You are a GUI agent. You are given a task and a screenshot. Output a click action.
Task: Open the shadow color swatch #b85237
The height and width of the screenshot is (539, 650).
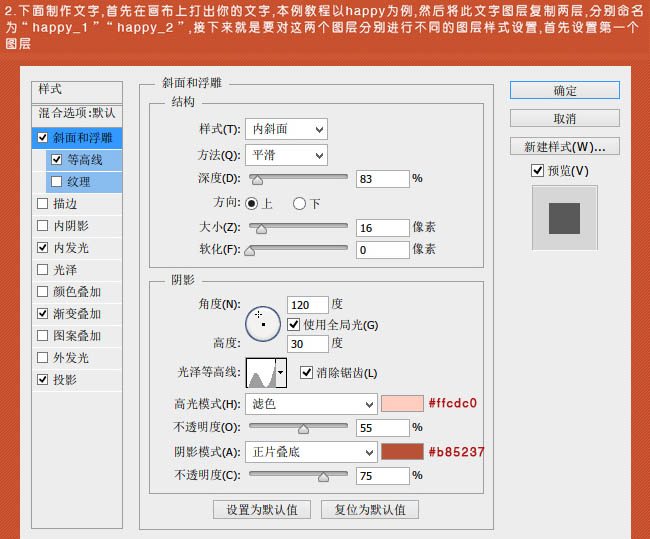(402, 452)
